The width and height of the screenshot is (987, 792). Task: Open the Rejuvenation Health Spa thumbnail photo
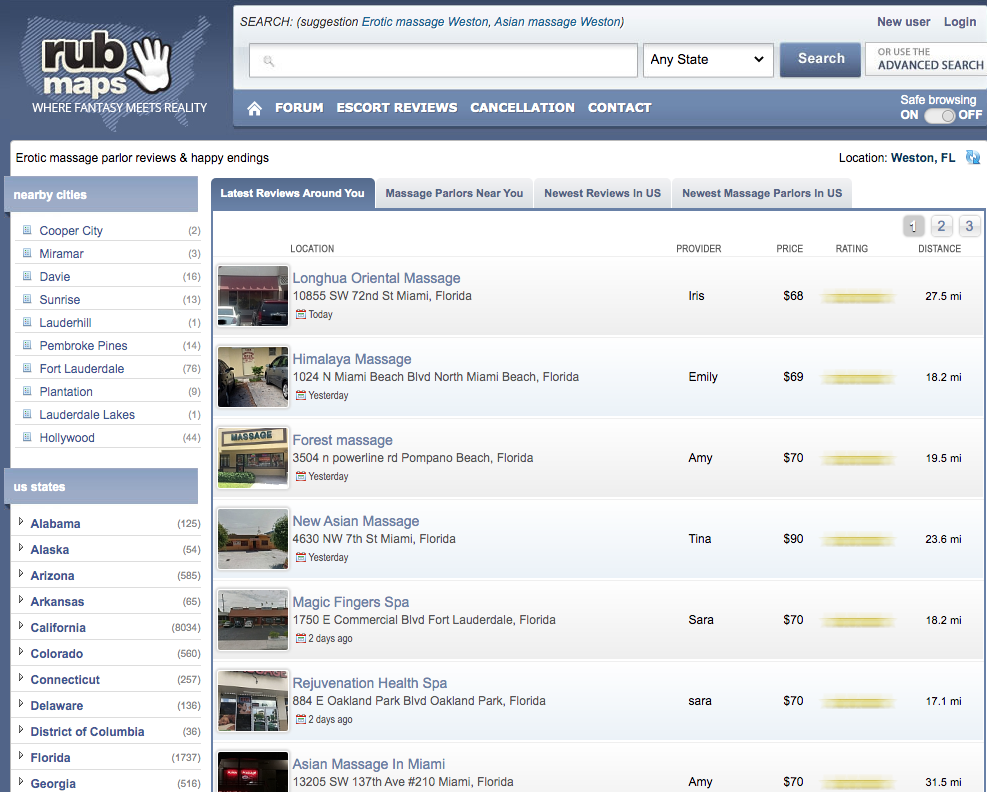(253, 701)
